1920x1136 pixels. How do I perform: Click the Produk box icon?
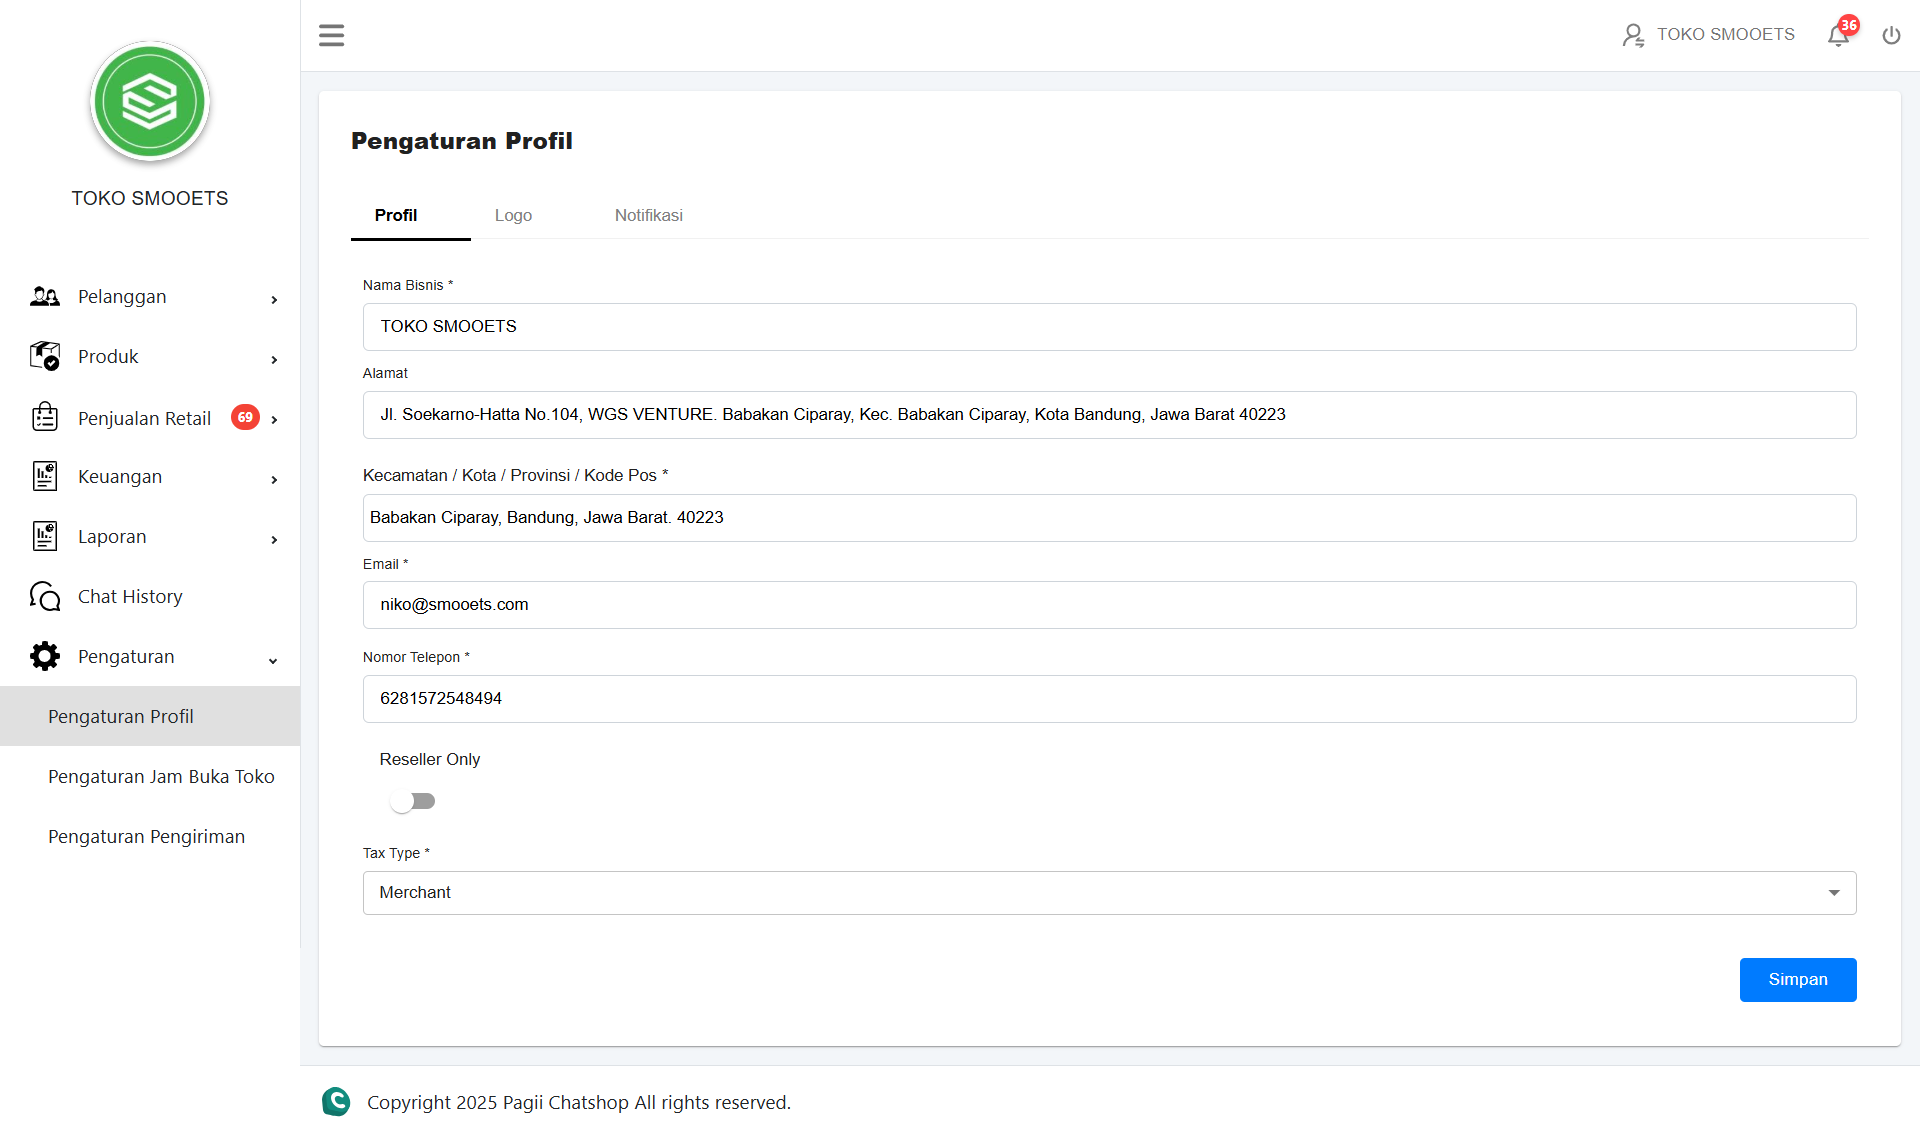pos(45,357)
